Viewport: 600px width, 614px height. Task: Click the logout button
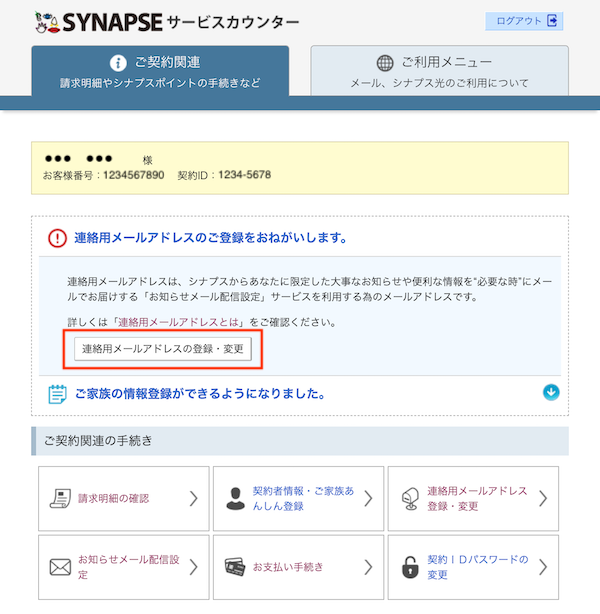click(524, 21)
